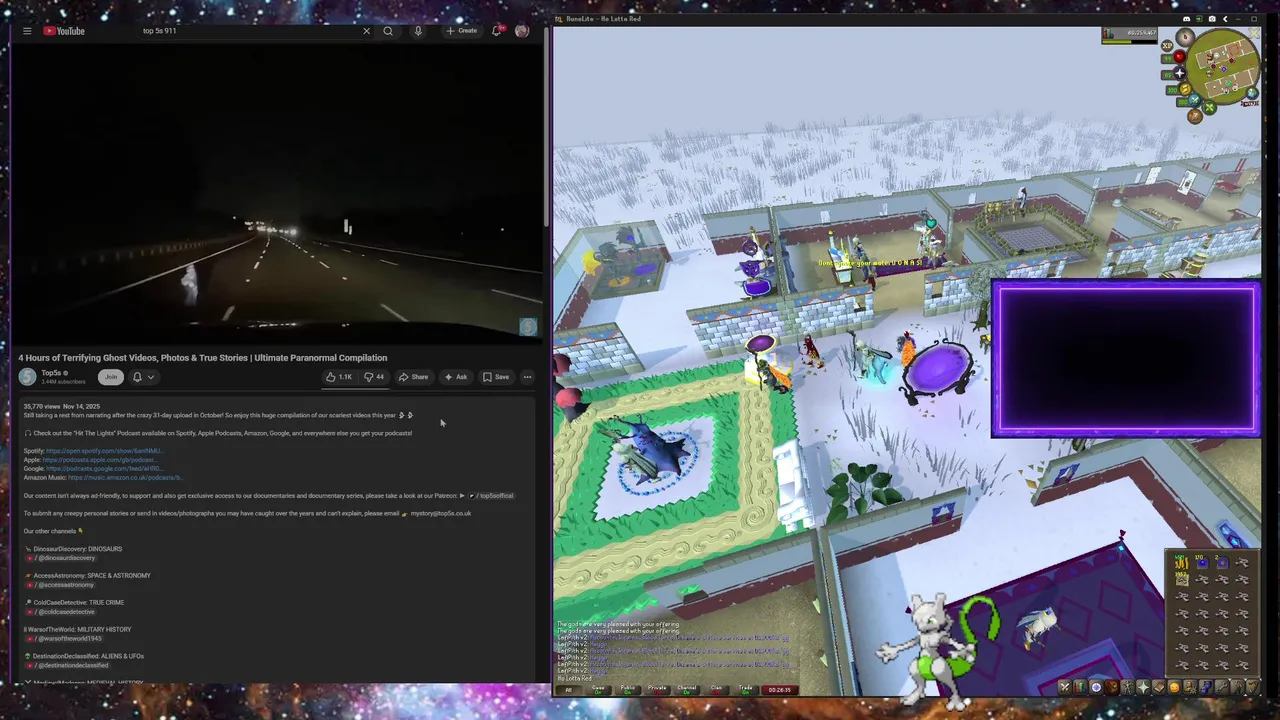Click the RuneLite compass orb
1280x720 pixels.
pos(1186,37)
